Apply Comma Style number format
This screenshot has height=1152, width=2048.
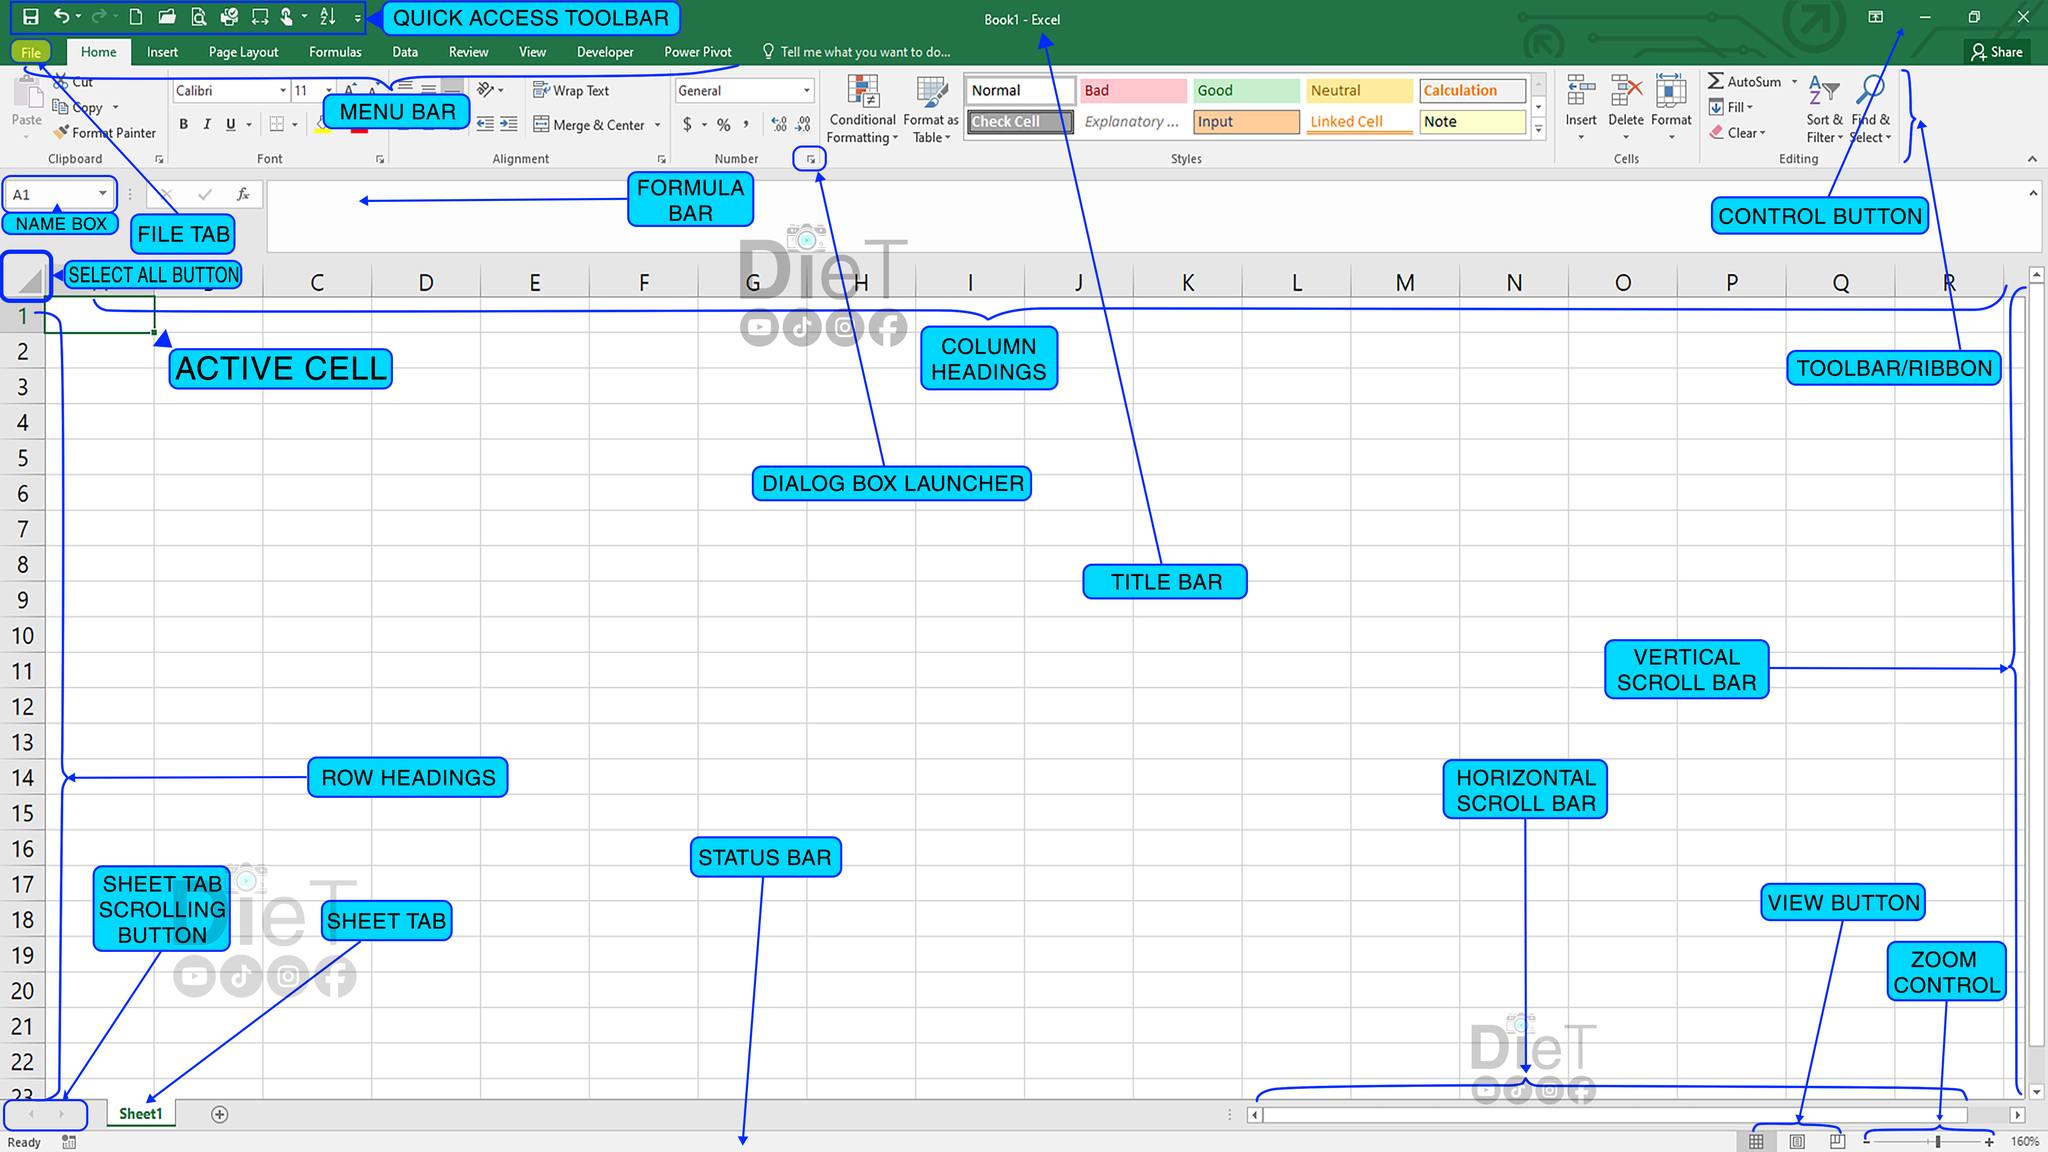point(746,125)
